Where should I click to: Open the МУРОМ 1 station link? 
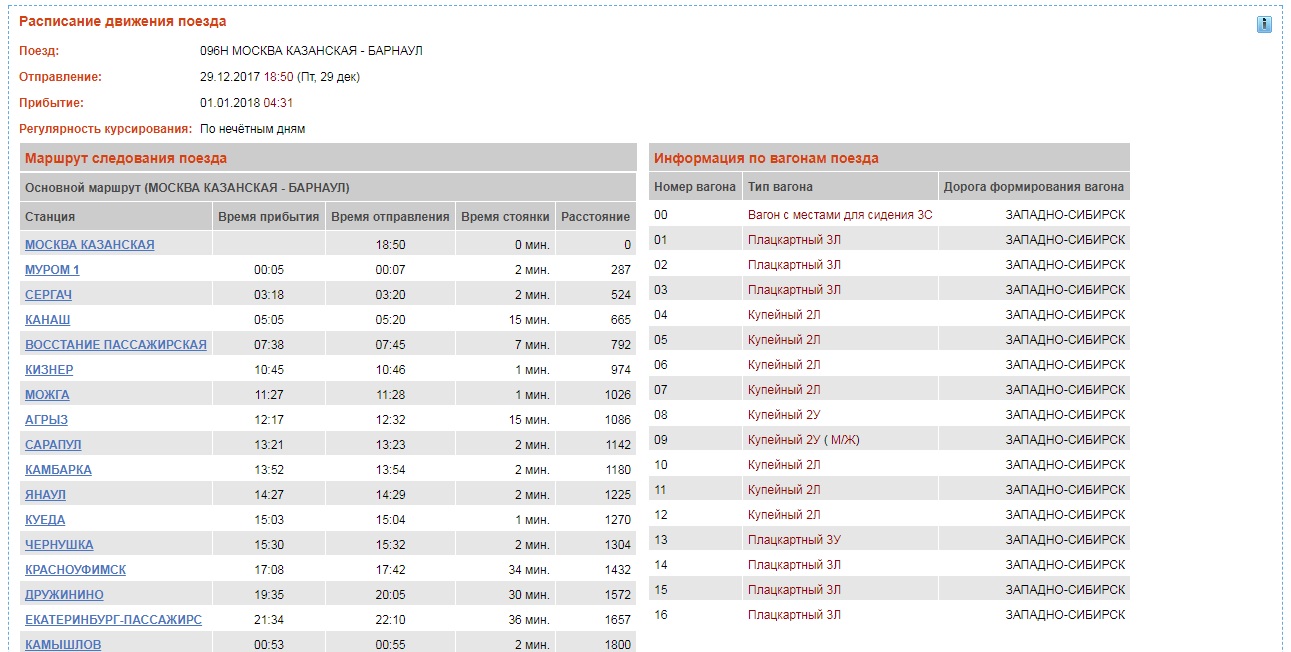[52, 270]
